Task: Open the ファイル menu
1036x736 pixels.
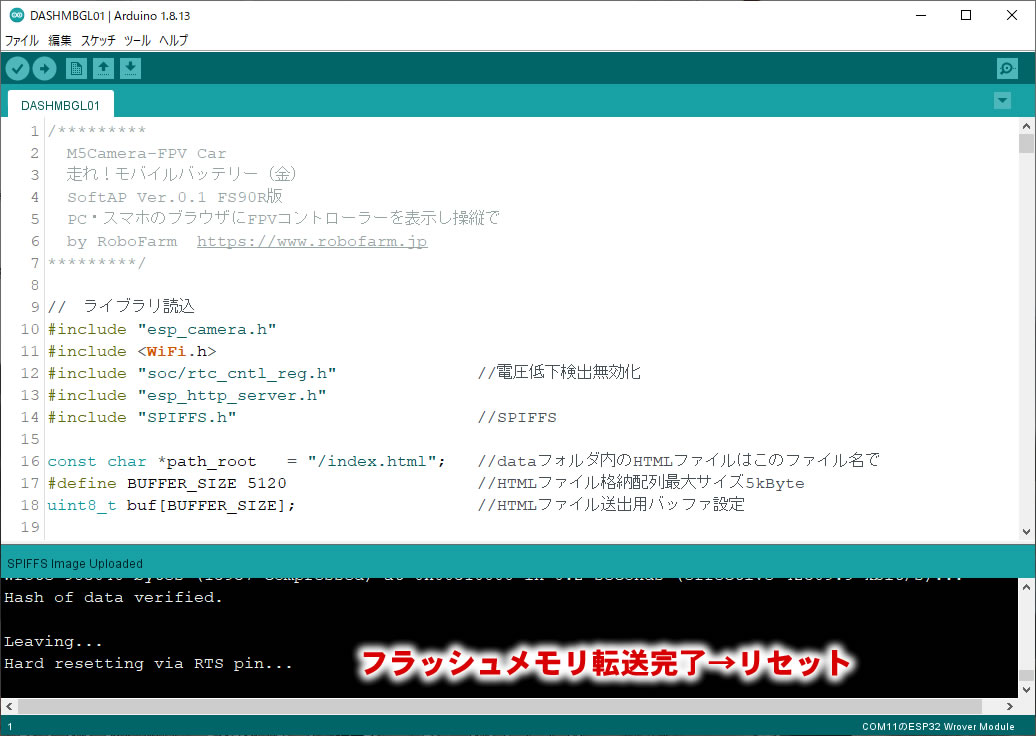Action: coord(22,40)
